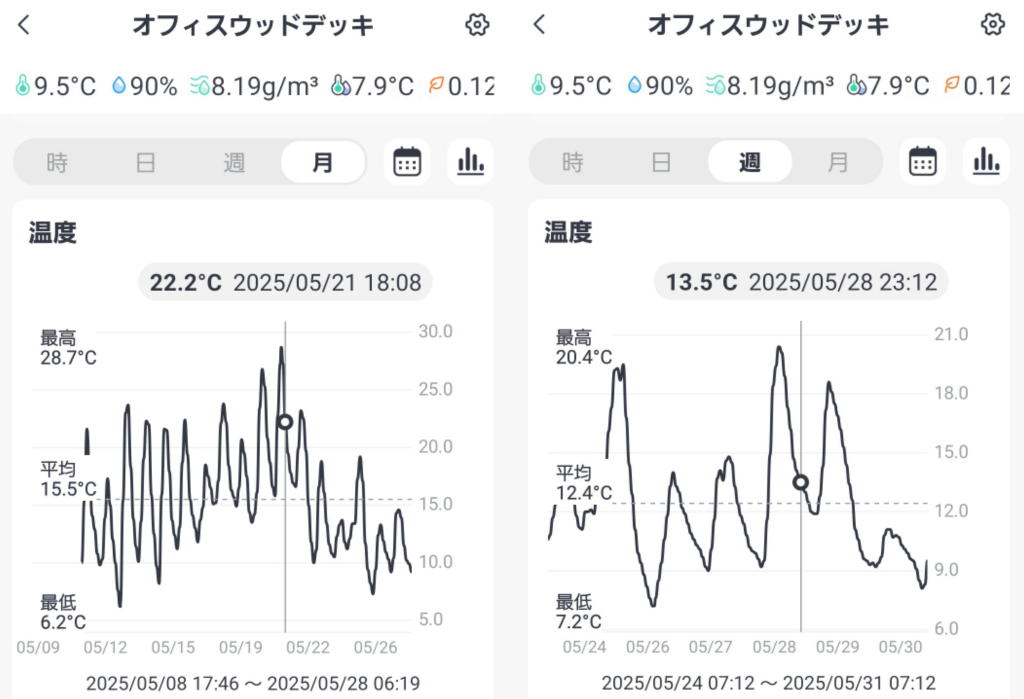1024x699 pixels.
Task: Open calendar date picker in left panel
Action: point(407,162)
